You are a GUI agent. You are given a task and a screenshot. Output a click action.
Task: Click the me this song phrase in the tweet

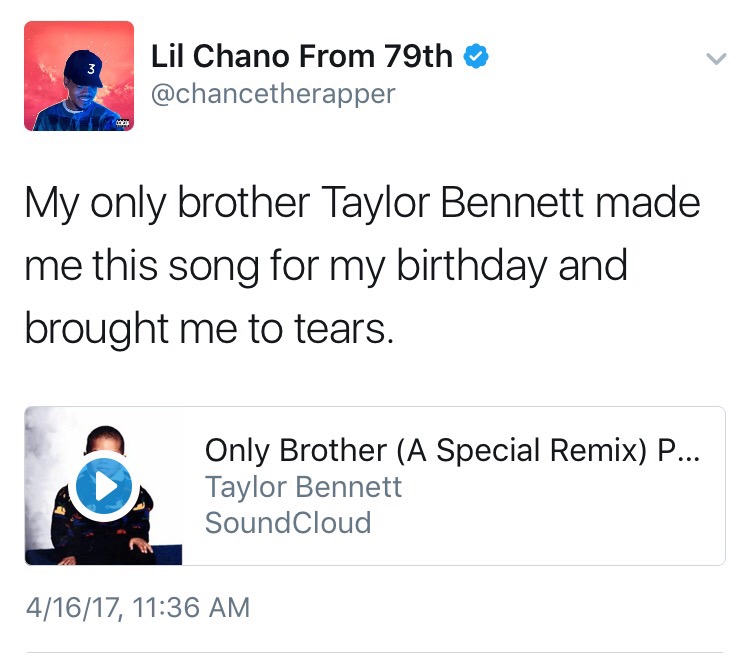[x=142, y=266]
